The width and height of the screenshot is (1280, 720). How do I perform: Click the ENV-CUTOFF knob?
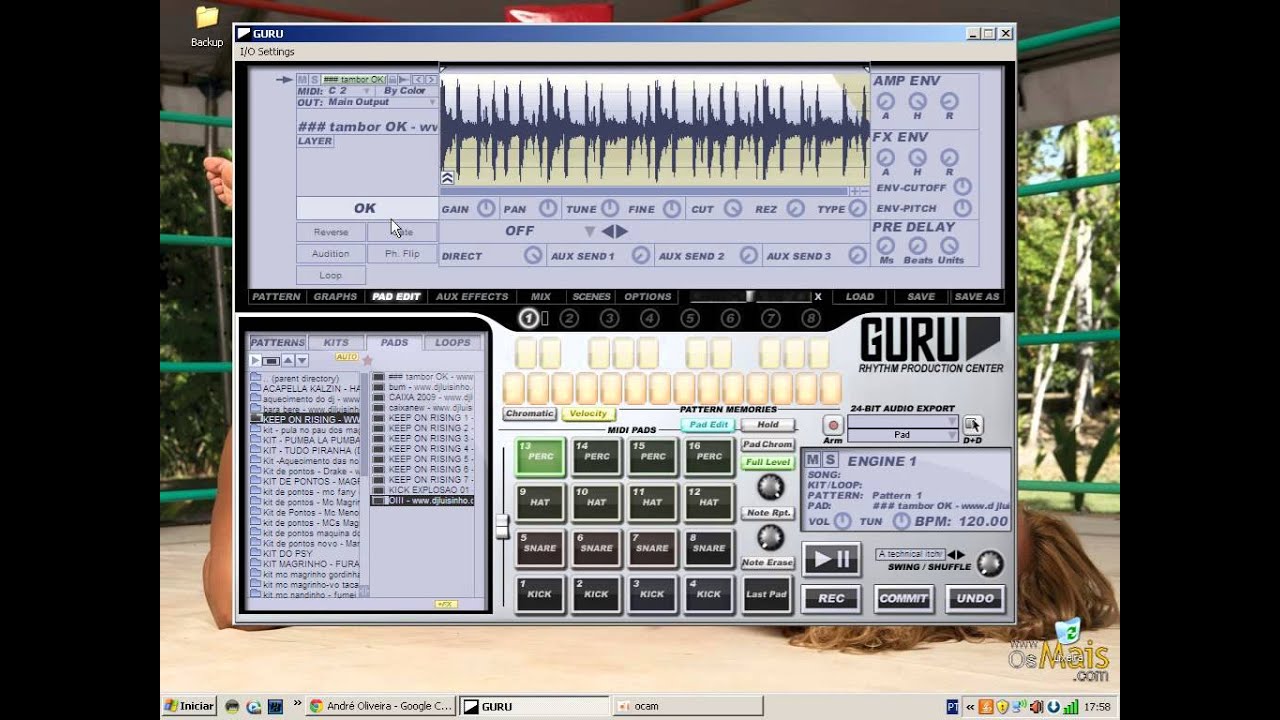(x=962, y=187)
